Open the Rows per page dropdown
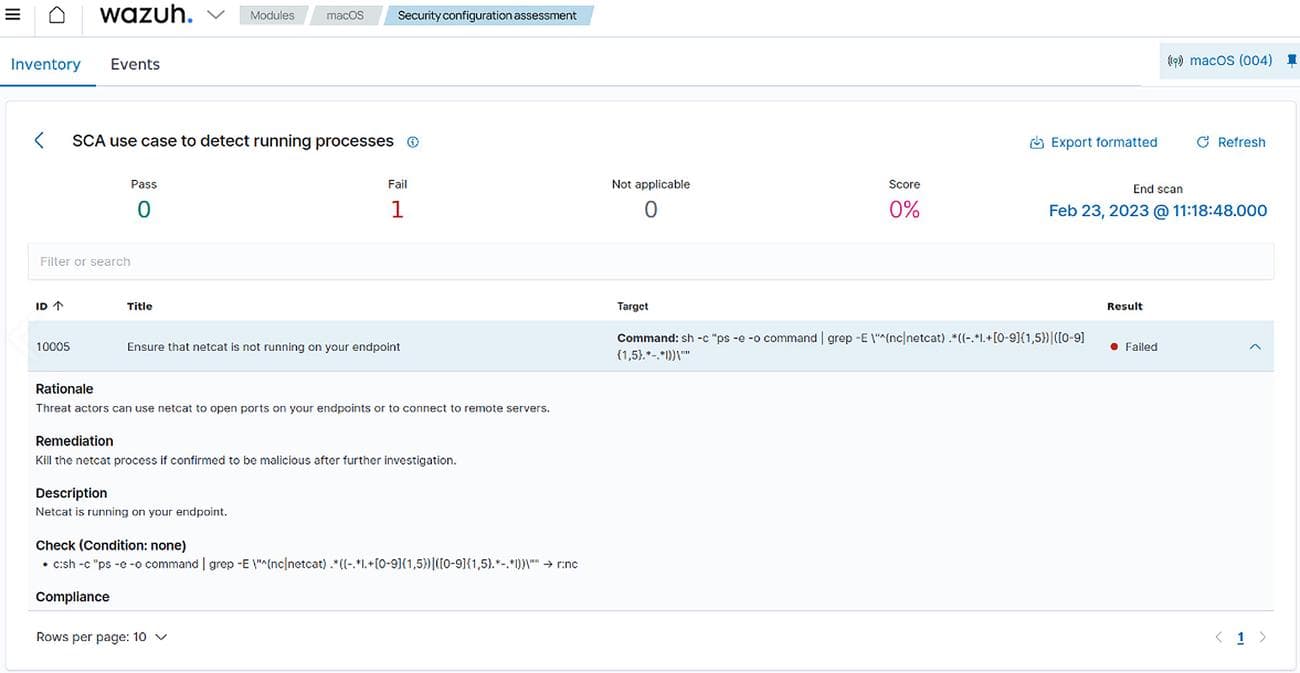The height and width of the screenshot is (673, 1300). tap(101, 637)
